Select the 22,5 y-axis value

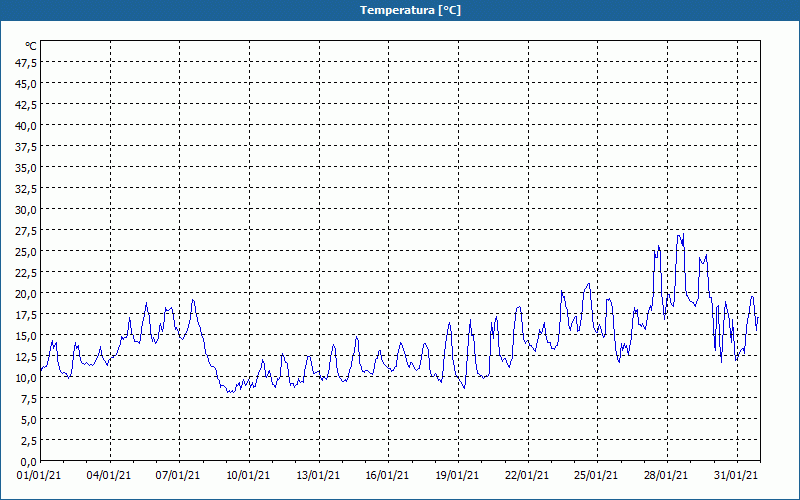(27, 273)
